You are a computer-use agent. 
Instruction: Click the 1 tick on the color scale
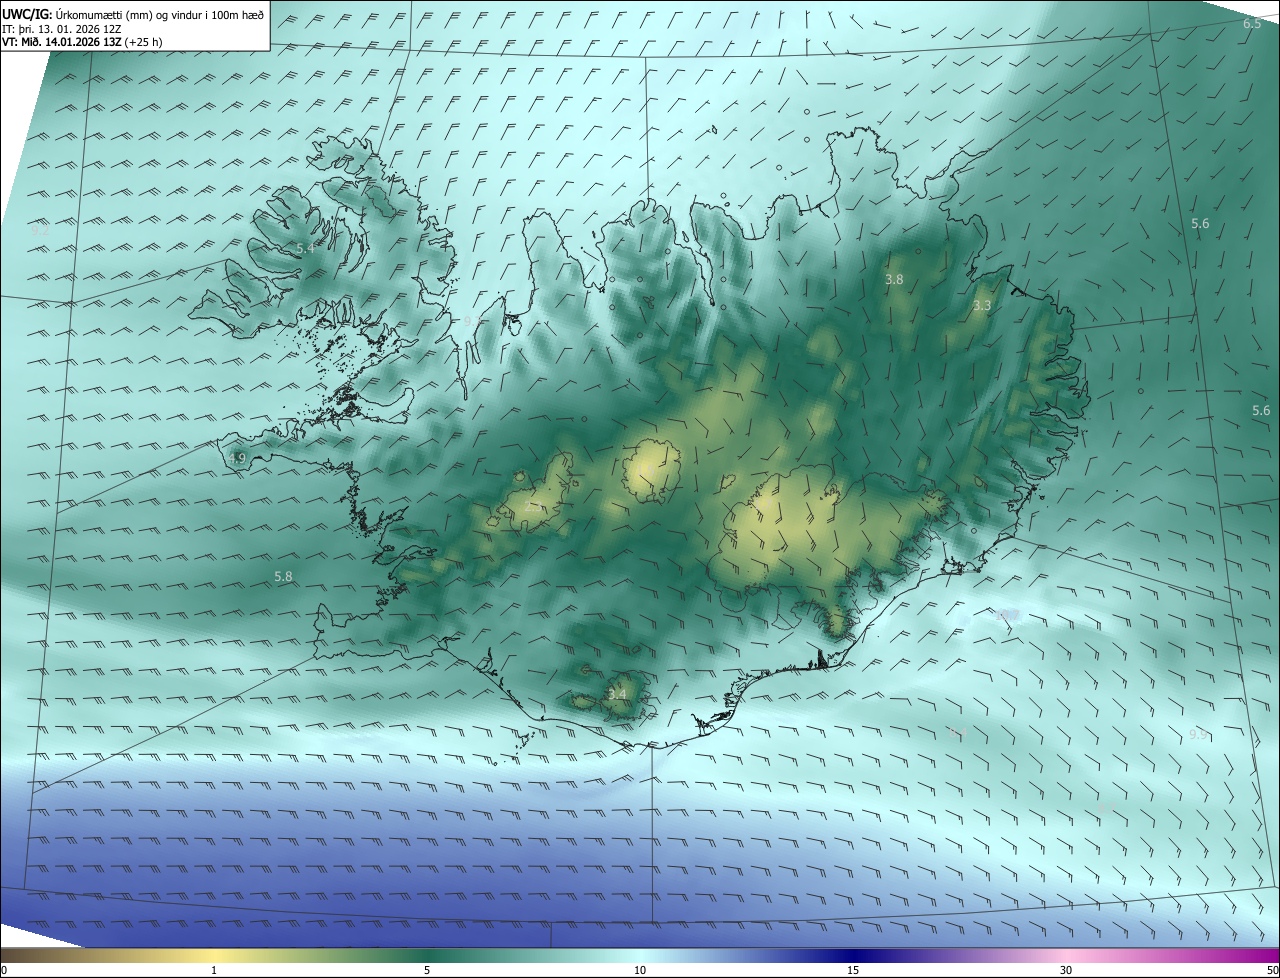214,970
